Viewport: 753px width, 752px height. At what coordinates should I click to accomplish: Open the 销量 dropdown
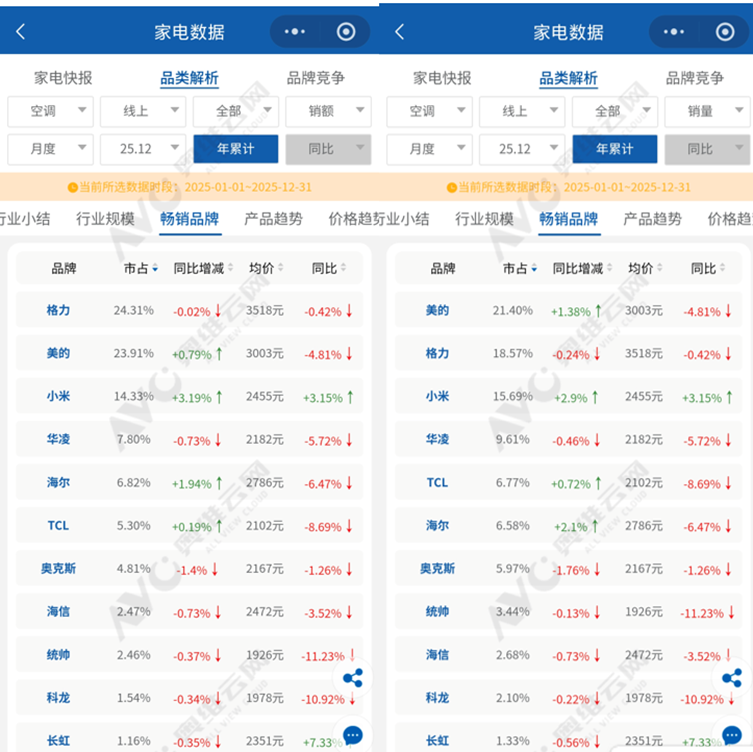[707, 111]
